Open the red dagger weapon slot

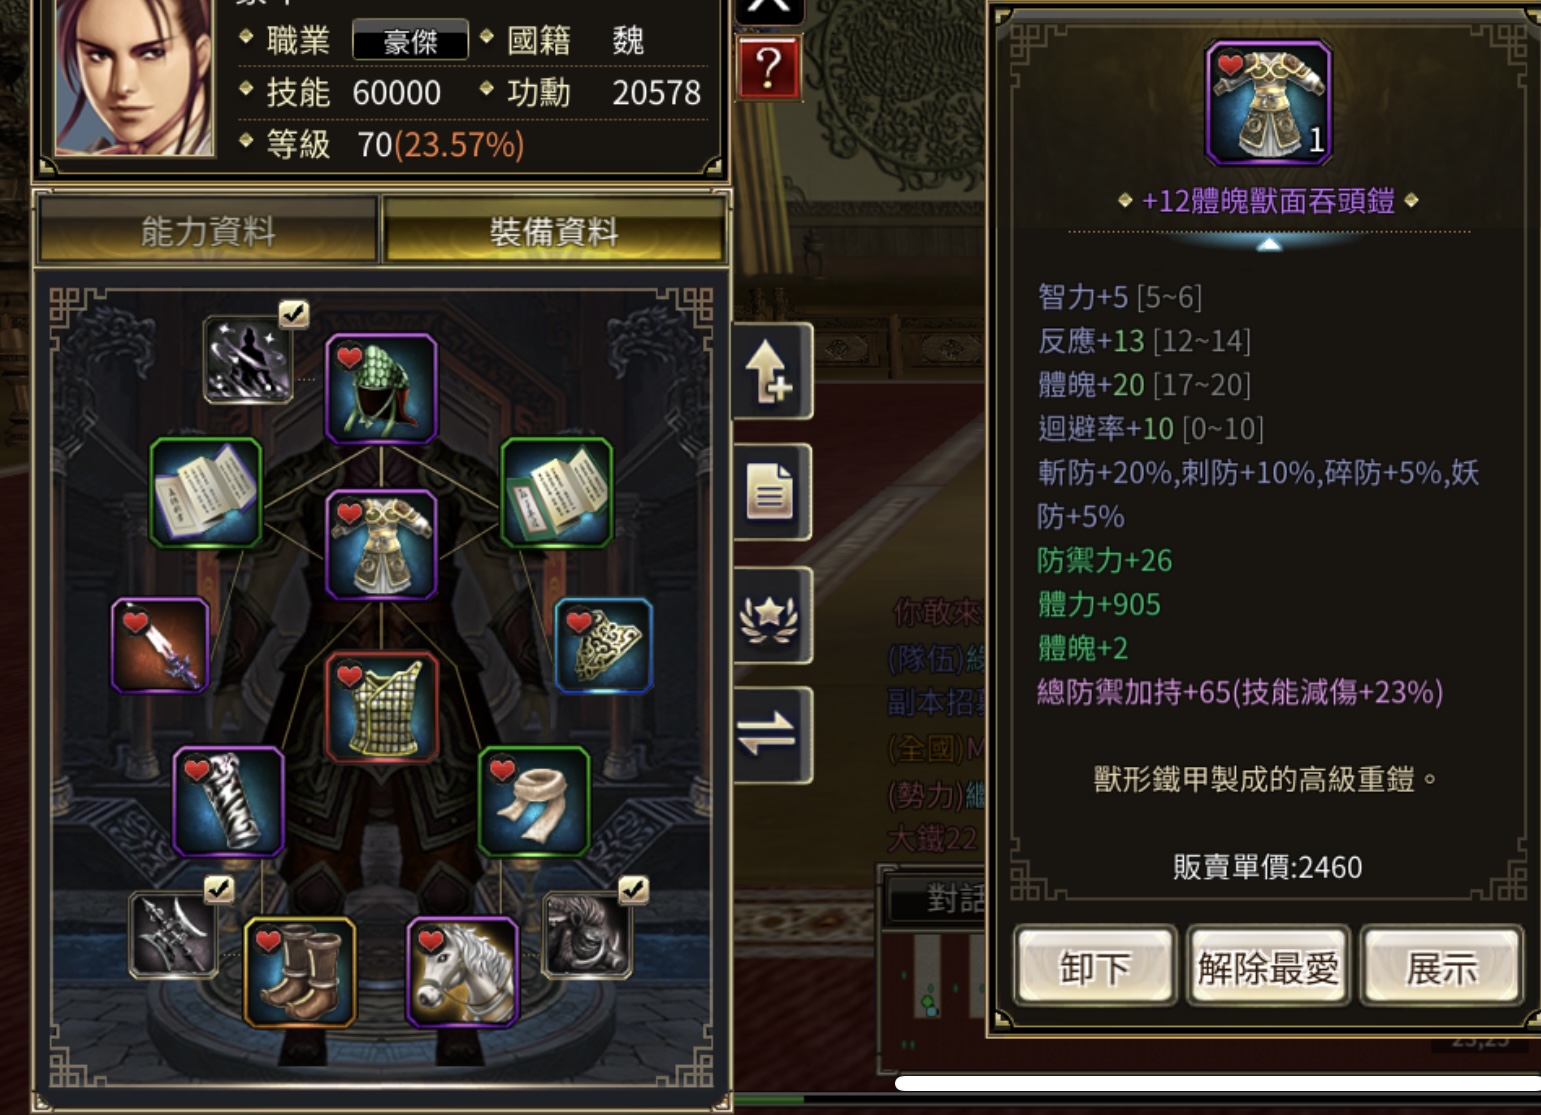coord(160,646)
